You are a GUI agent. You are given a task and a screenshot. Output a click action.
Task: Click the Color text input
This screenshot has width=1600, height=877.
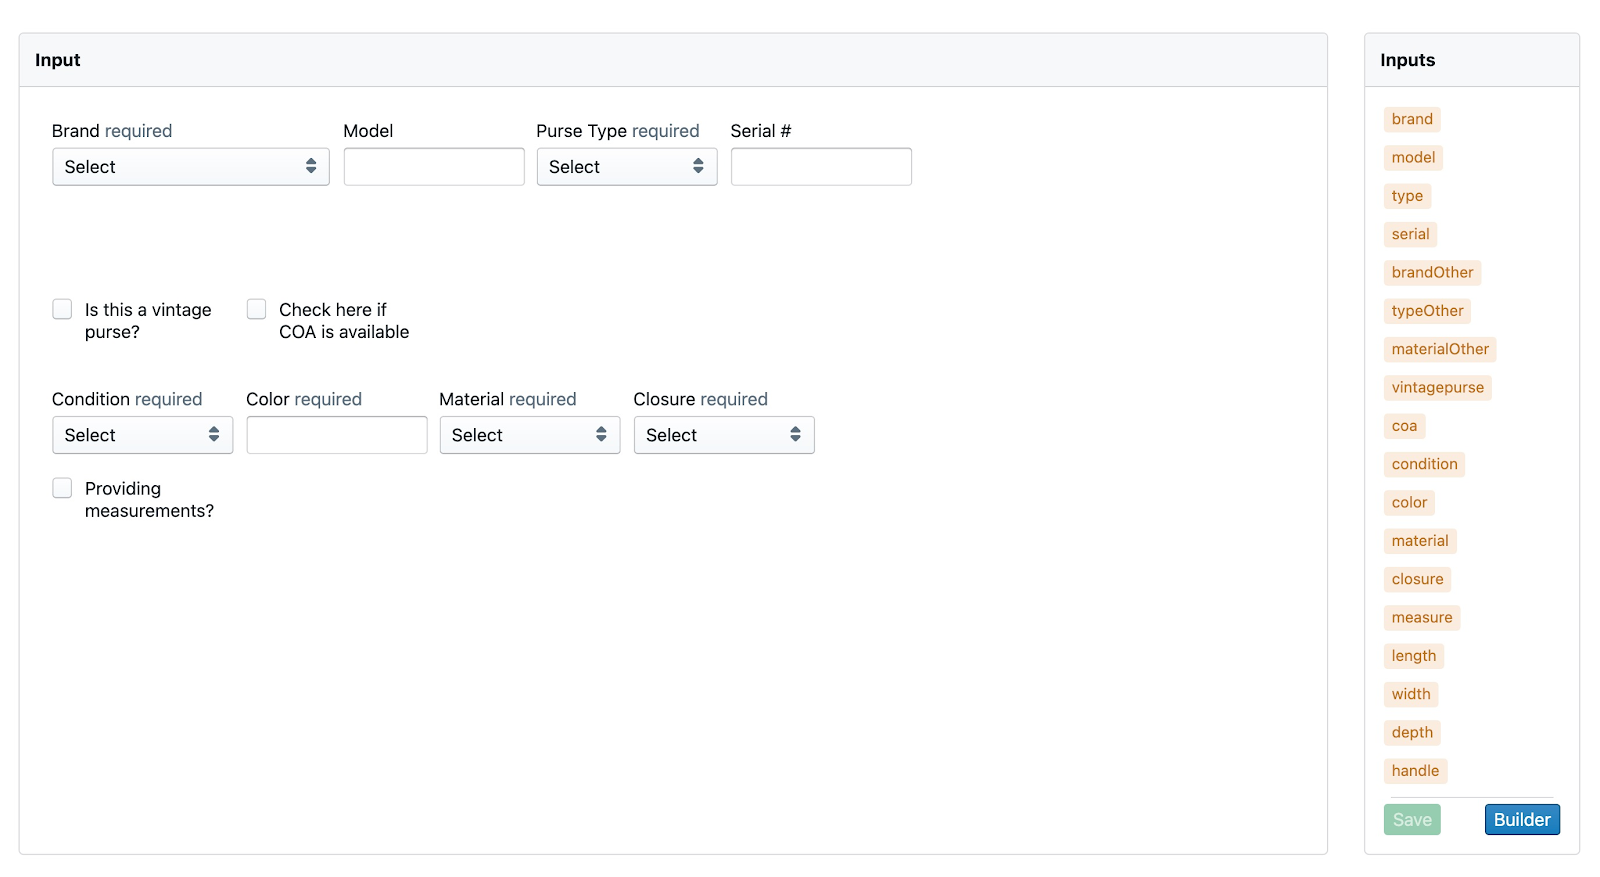point(336,435)
